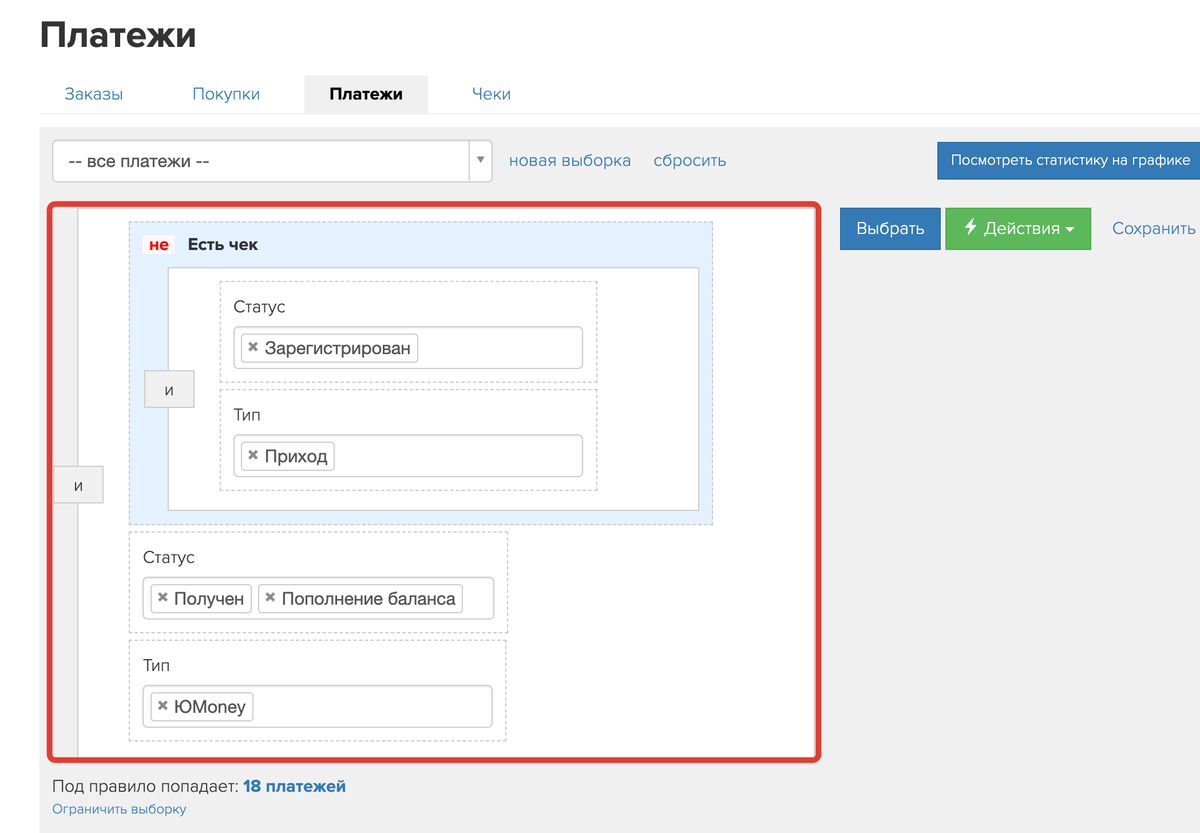Remove the Пополнение баланса tag
This screenshot has height=833, width=1200.
point(269,598)
